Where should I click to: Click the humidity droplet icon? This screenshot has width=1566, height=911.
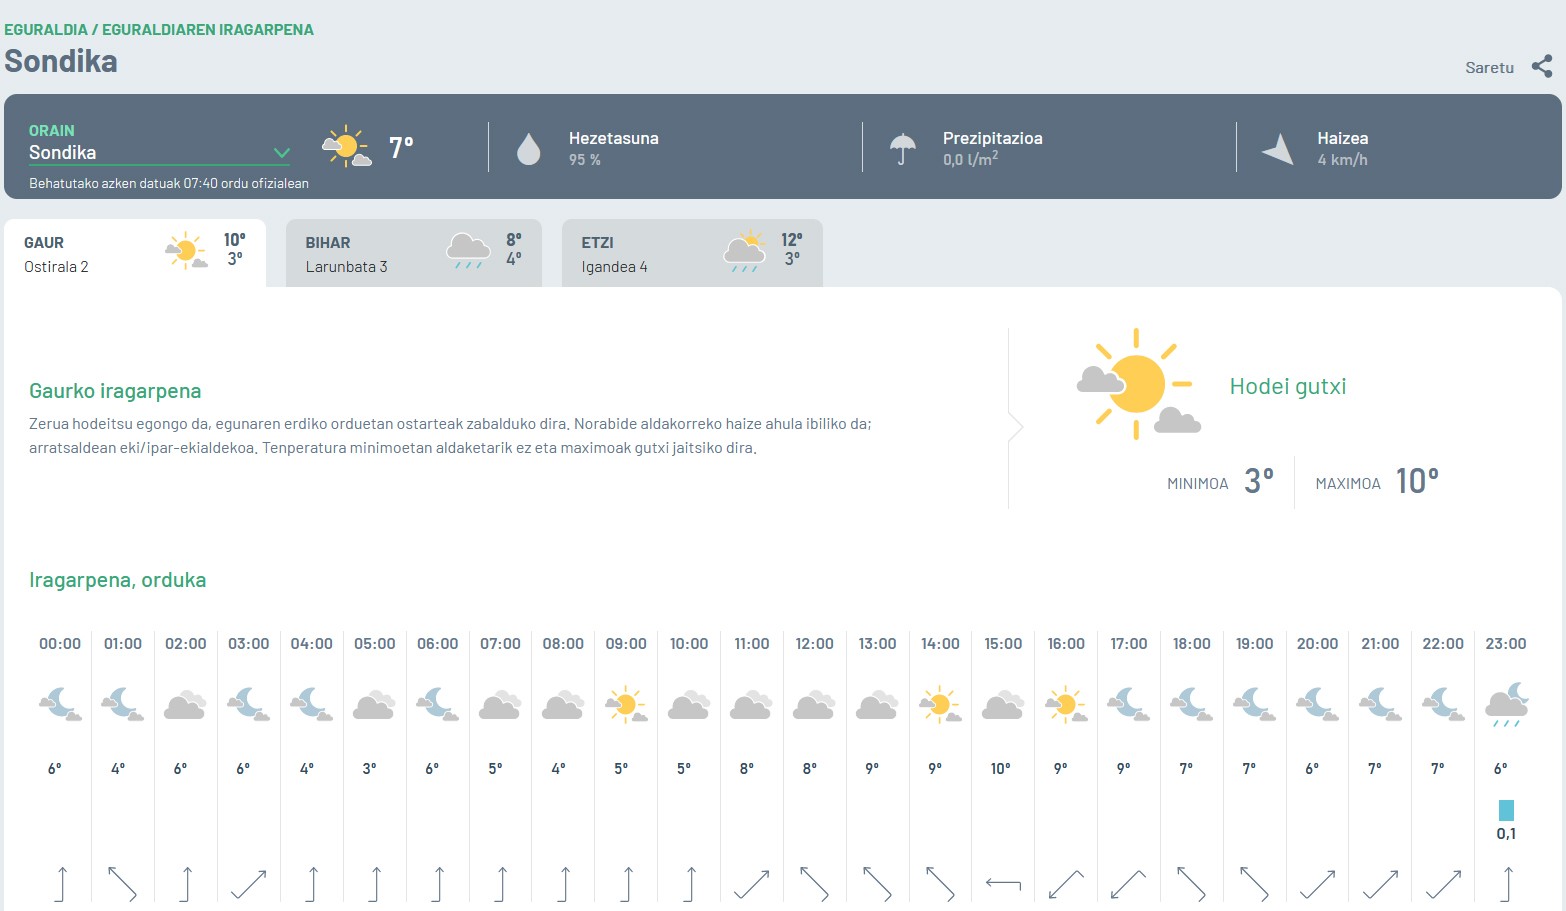click(528, 149)
